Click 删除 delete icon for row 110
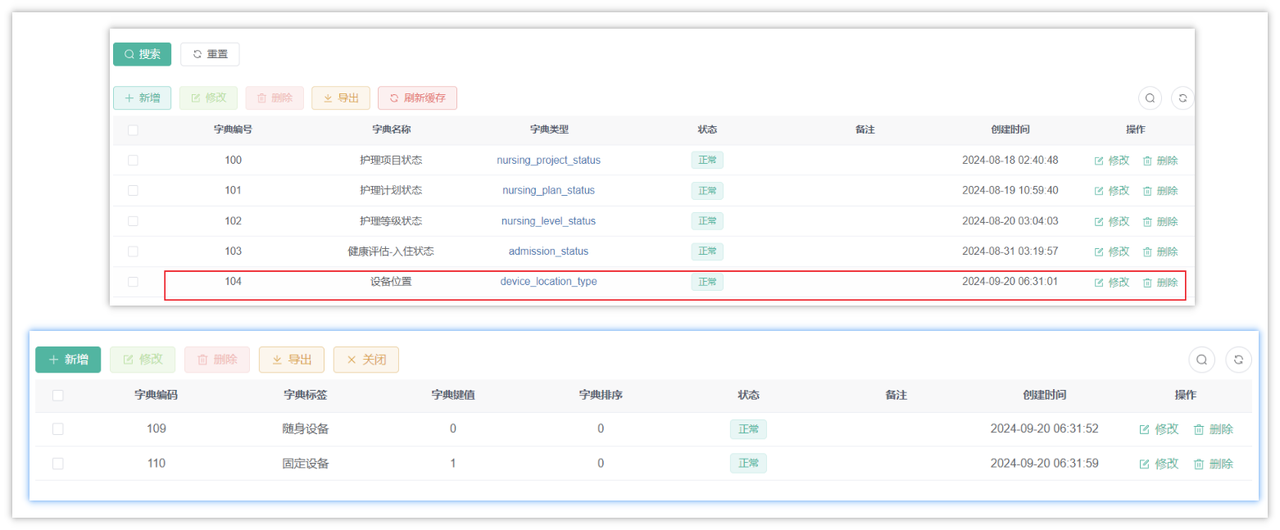This screenshot has height=530, width=1280. pos(1213,463)
